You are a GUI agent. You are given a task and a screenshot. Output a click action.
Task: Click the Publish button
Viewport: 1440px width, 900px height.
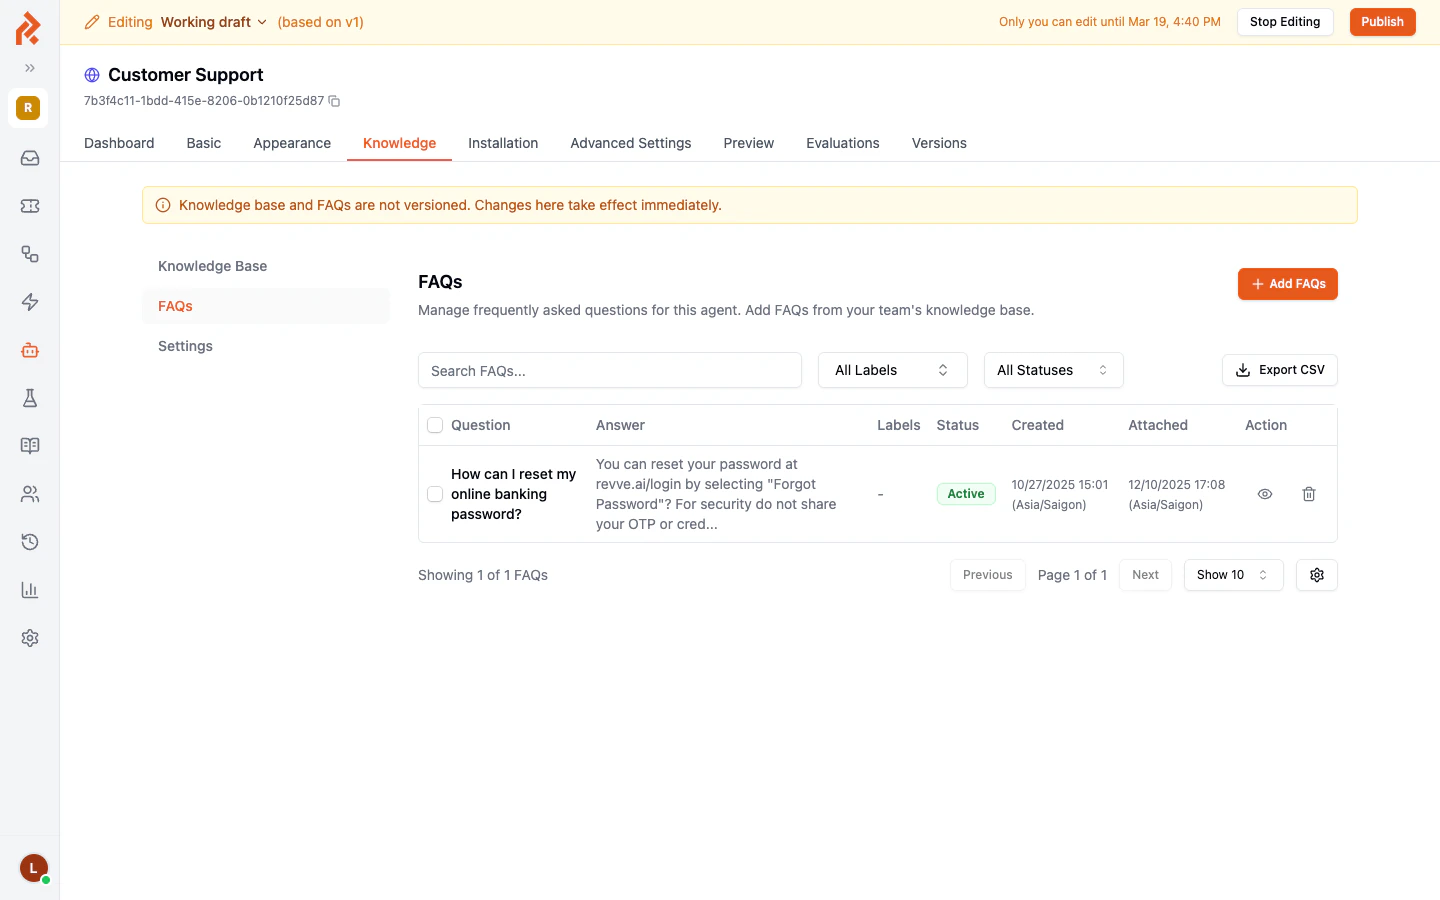[1382, 21]
